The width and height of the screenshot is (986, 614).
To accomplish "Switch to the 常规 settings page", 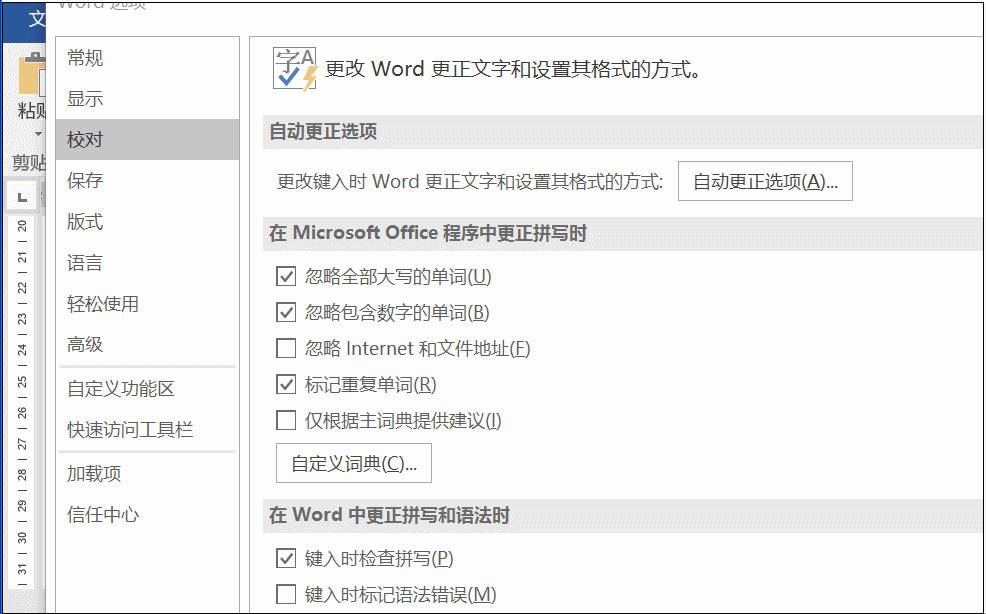I will (x=85, y=58).
